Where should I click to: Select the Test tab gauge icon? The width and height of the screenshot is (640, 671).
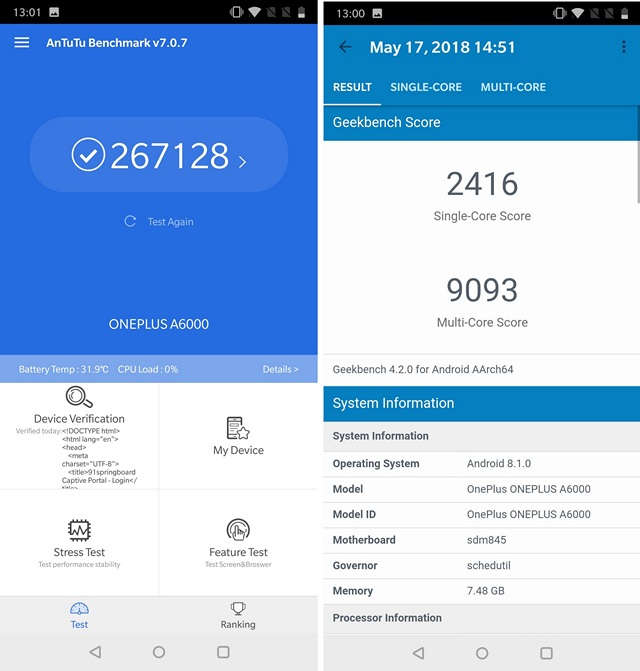(x=79, y=608)
